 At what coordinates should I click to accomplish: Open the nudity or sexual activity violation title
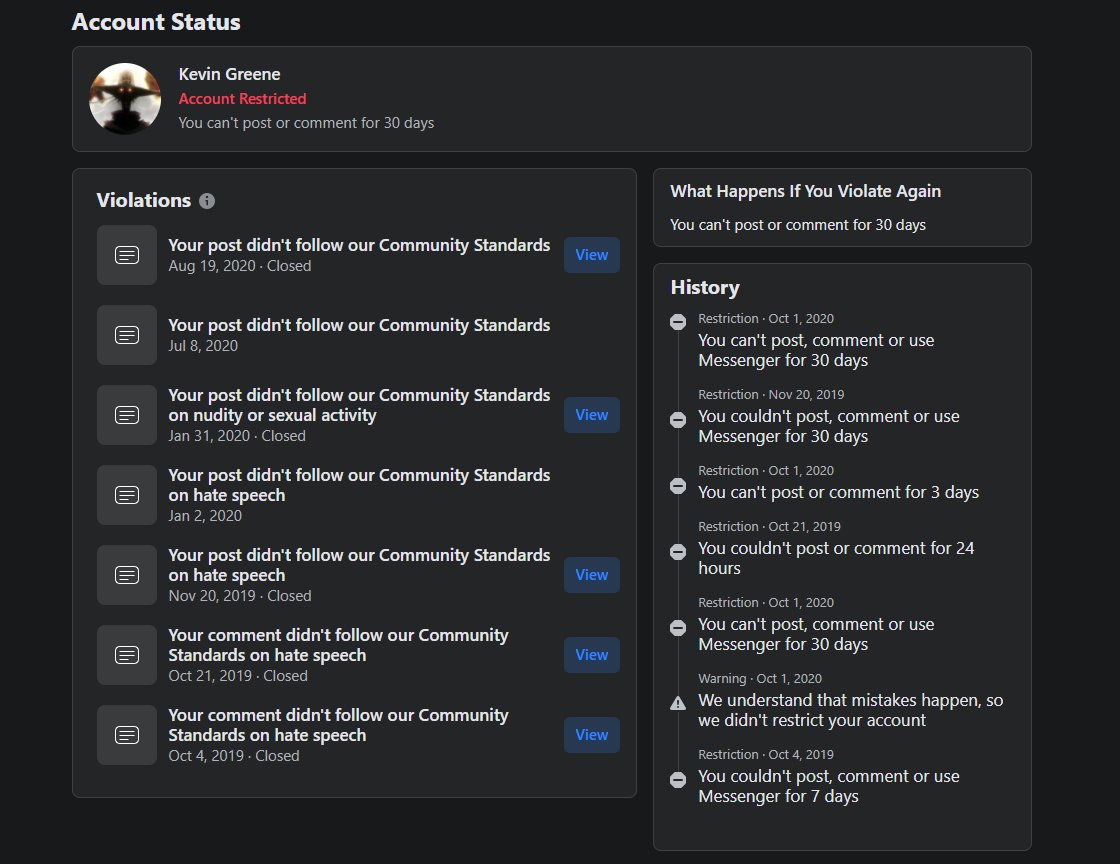[359, 405]
